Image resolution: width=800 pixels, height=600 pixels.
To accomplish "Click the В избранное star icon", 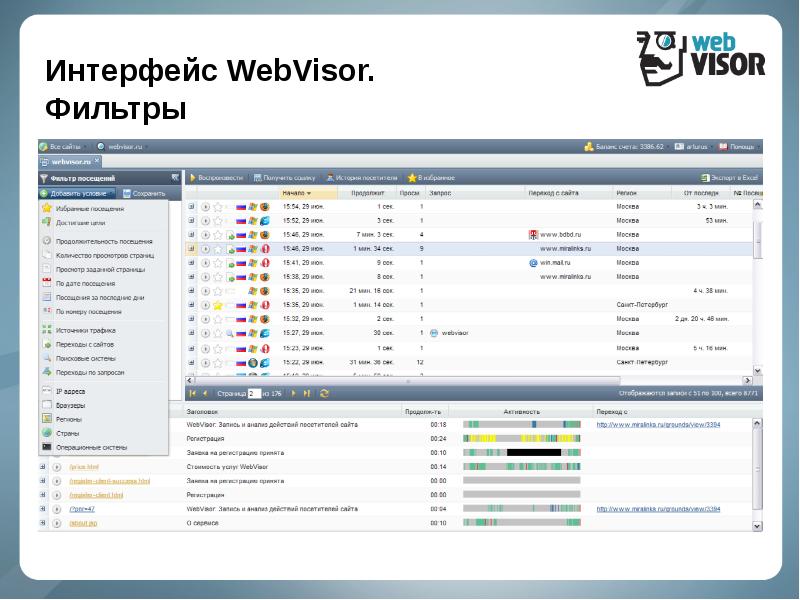I will click(x=412, y=177).
